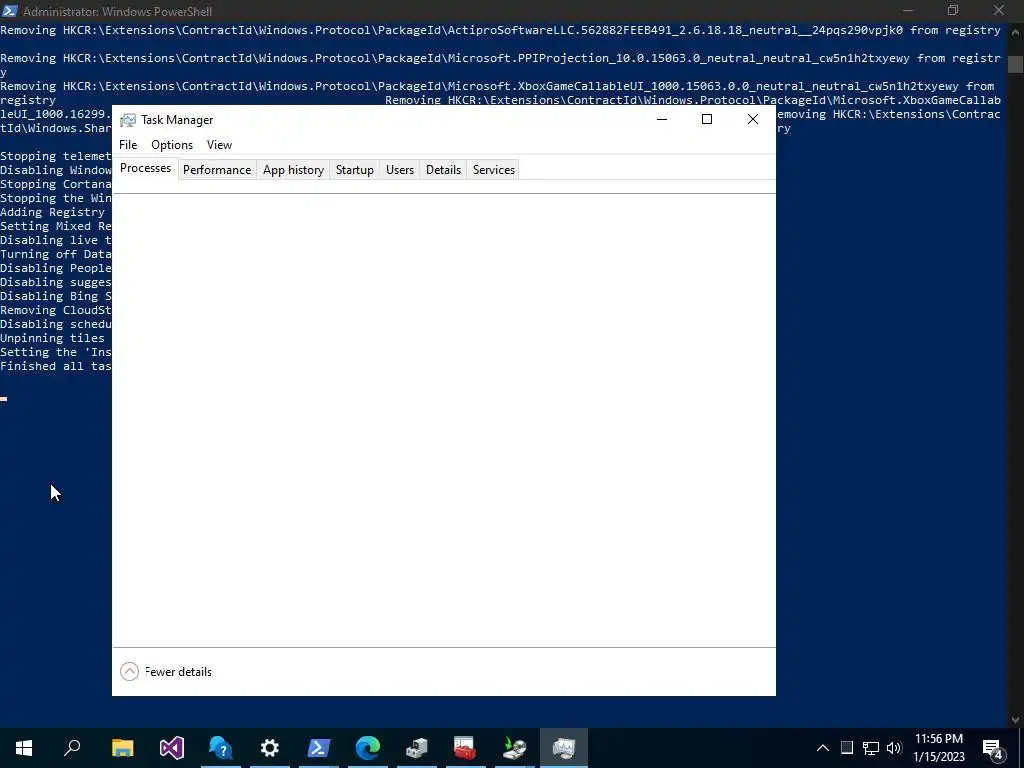Open the Startup tab

coord(355,170)
